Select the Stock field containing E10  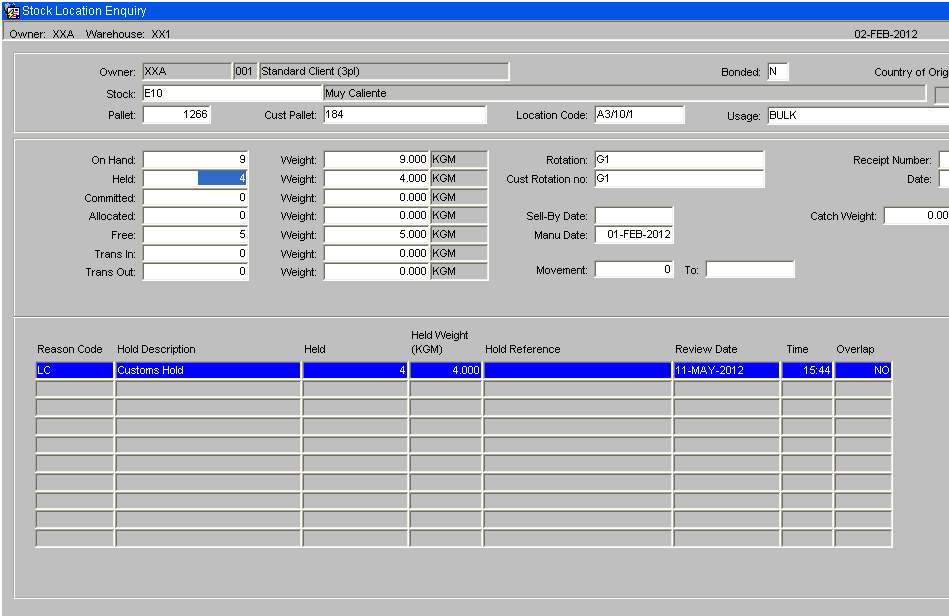pyautogui.click(x=232, y=93)
